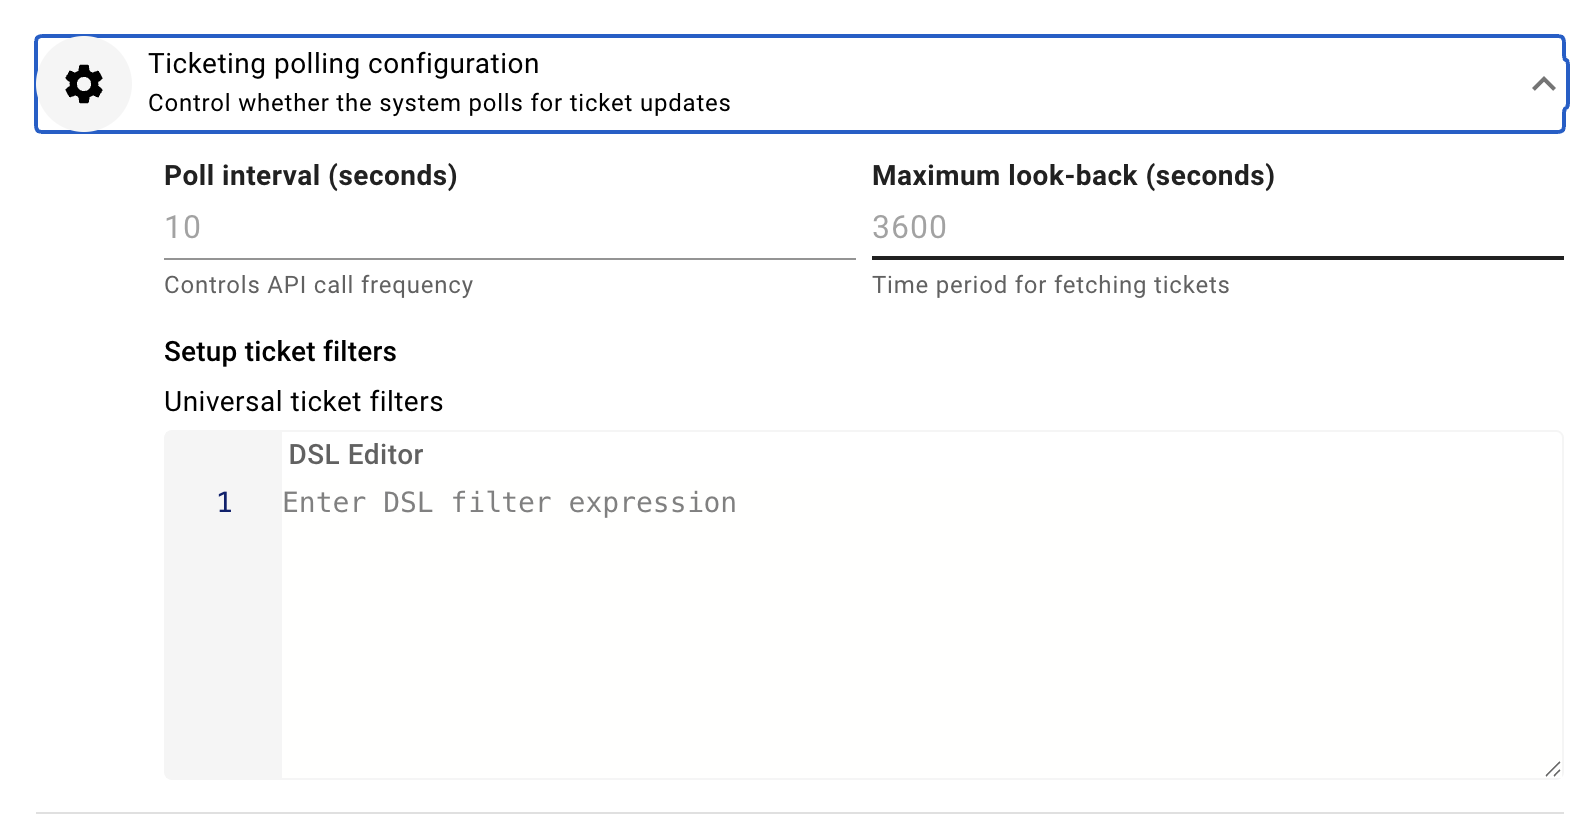Click the gear icon beside Ticketing polling configuration

[x=83, y=84]
